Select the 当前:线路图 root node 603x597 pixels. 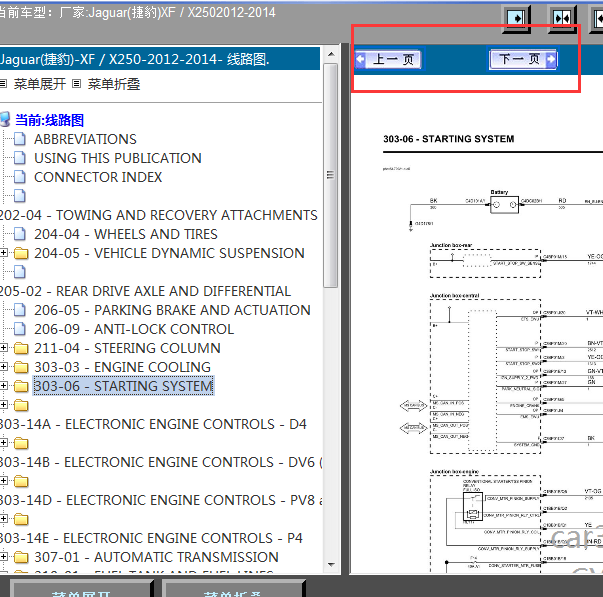[49, 120]
